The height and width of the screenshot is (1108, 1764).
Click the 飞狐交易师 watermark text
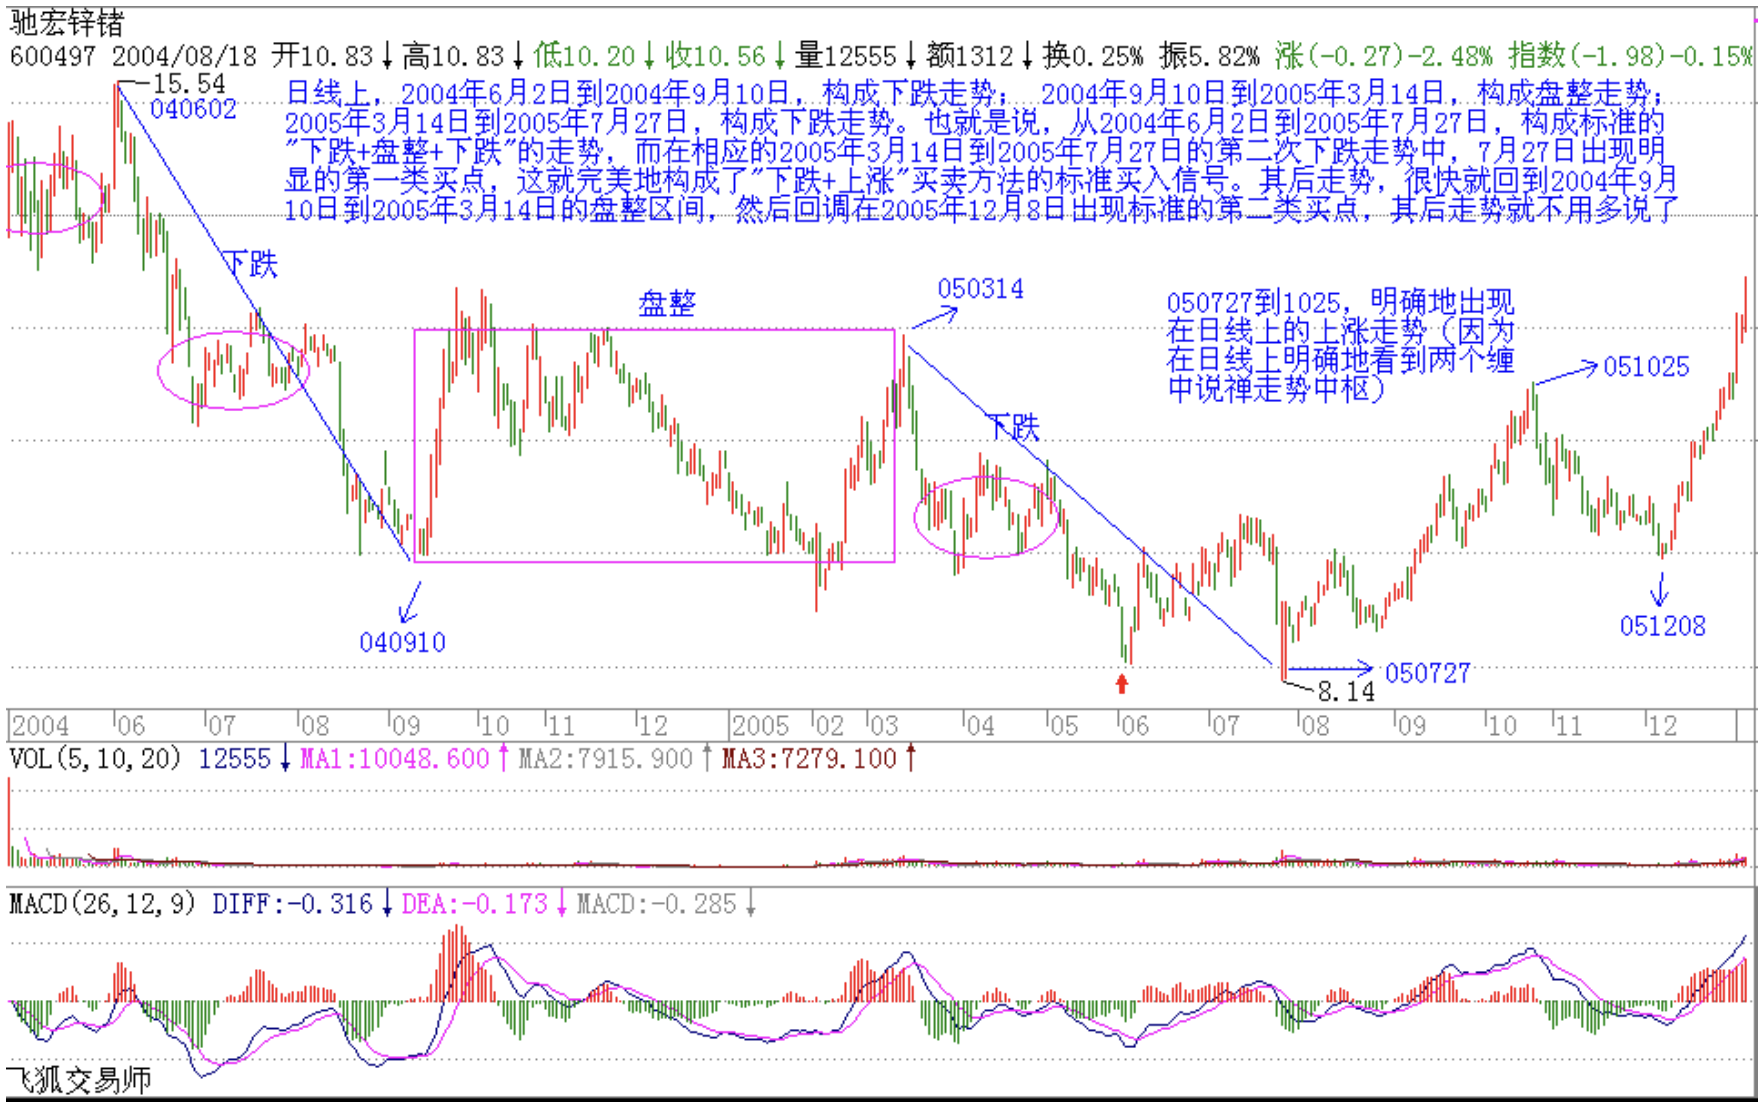[79, 1081]
